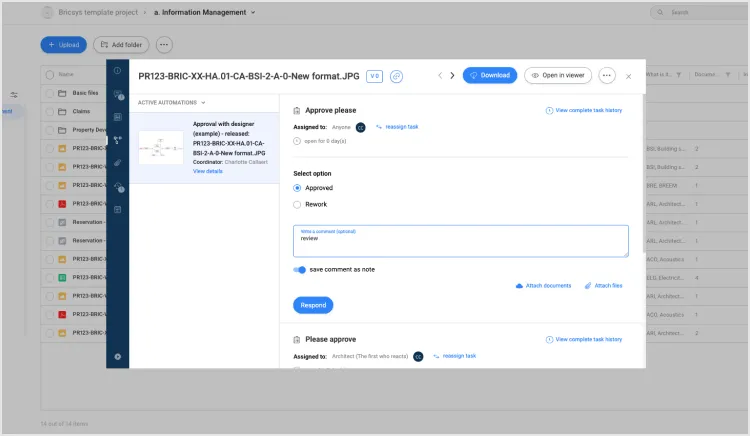Click the V0 version badge
The height and width of the screenshot is (436, 750).
(375, 76)
